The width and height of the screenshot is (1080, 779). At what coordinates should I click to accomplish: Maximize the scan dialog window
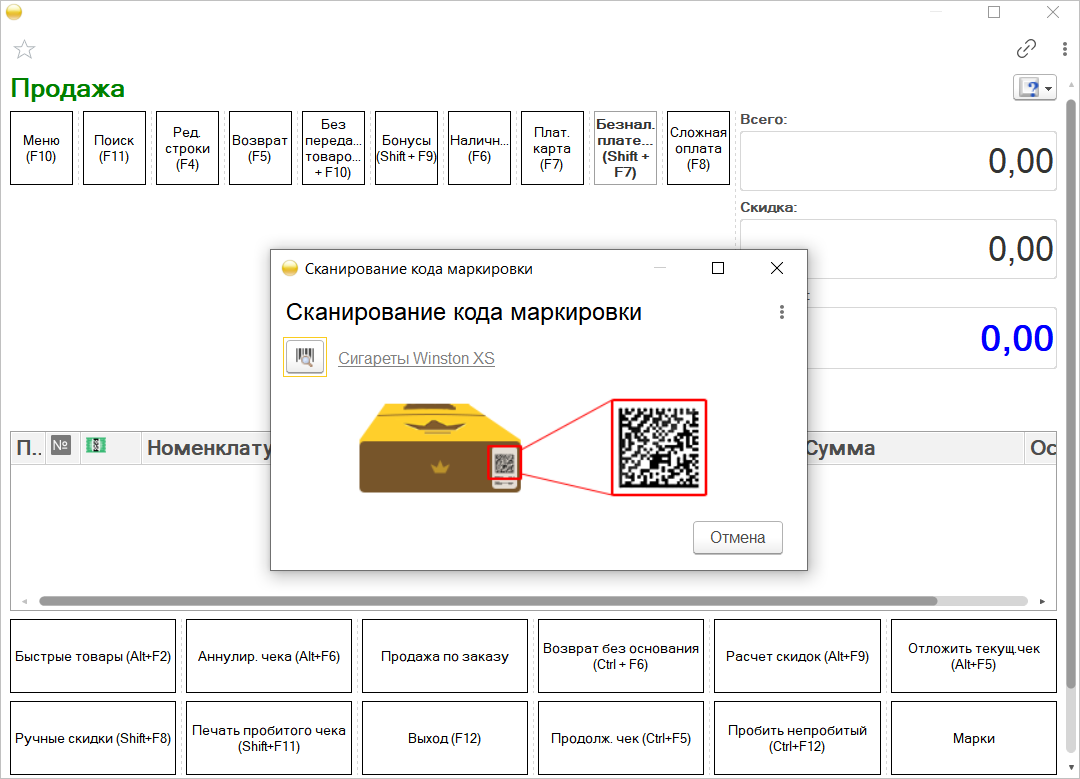718,268
